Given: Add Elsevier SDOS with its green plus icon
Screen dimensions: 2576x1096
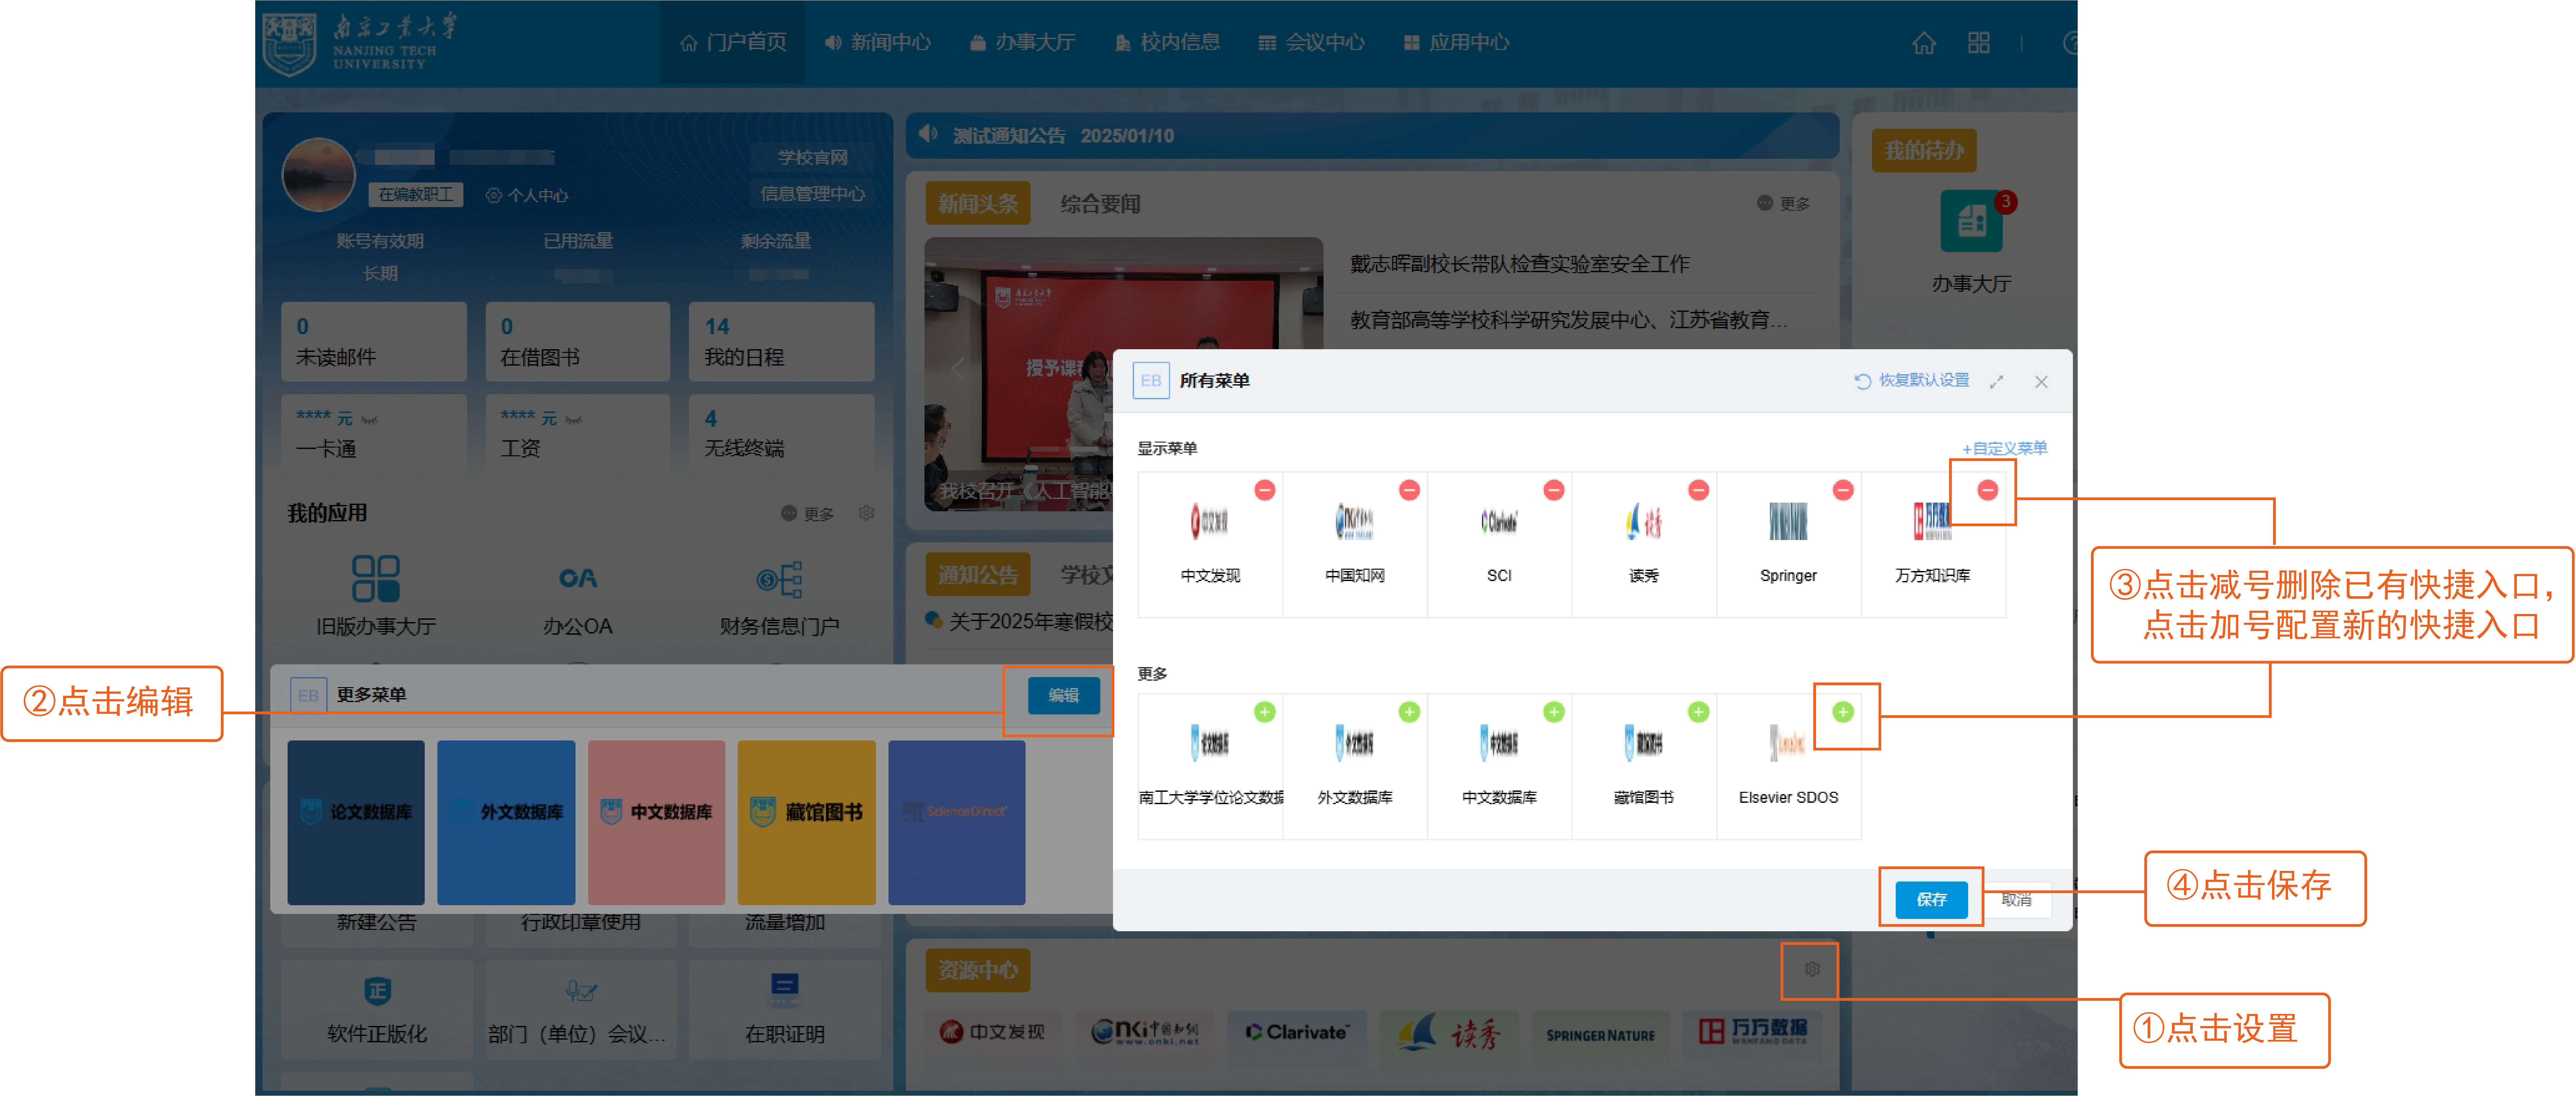Looking at the screenshot, I should click(1843, 712).
